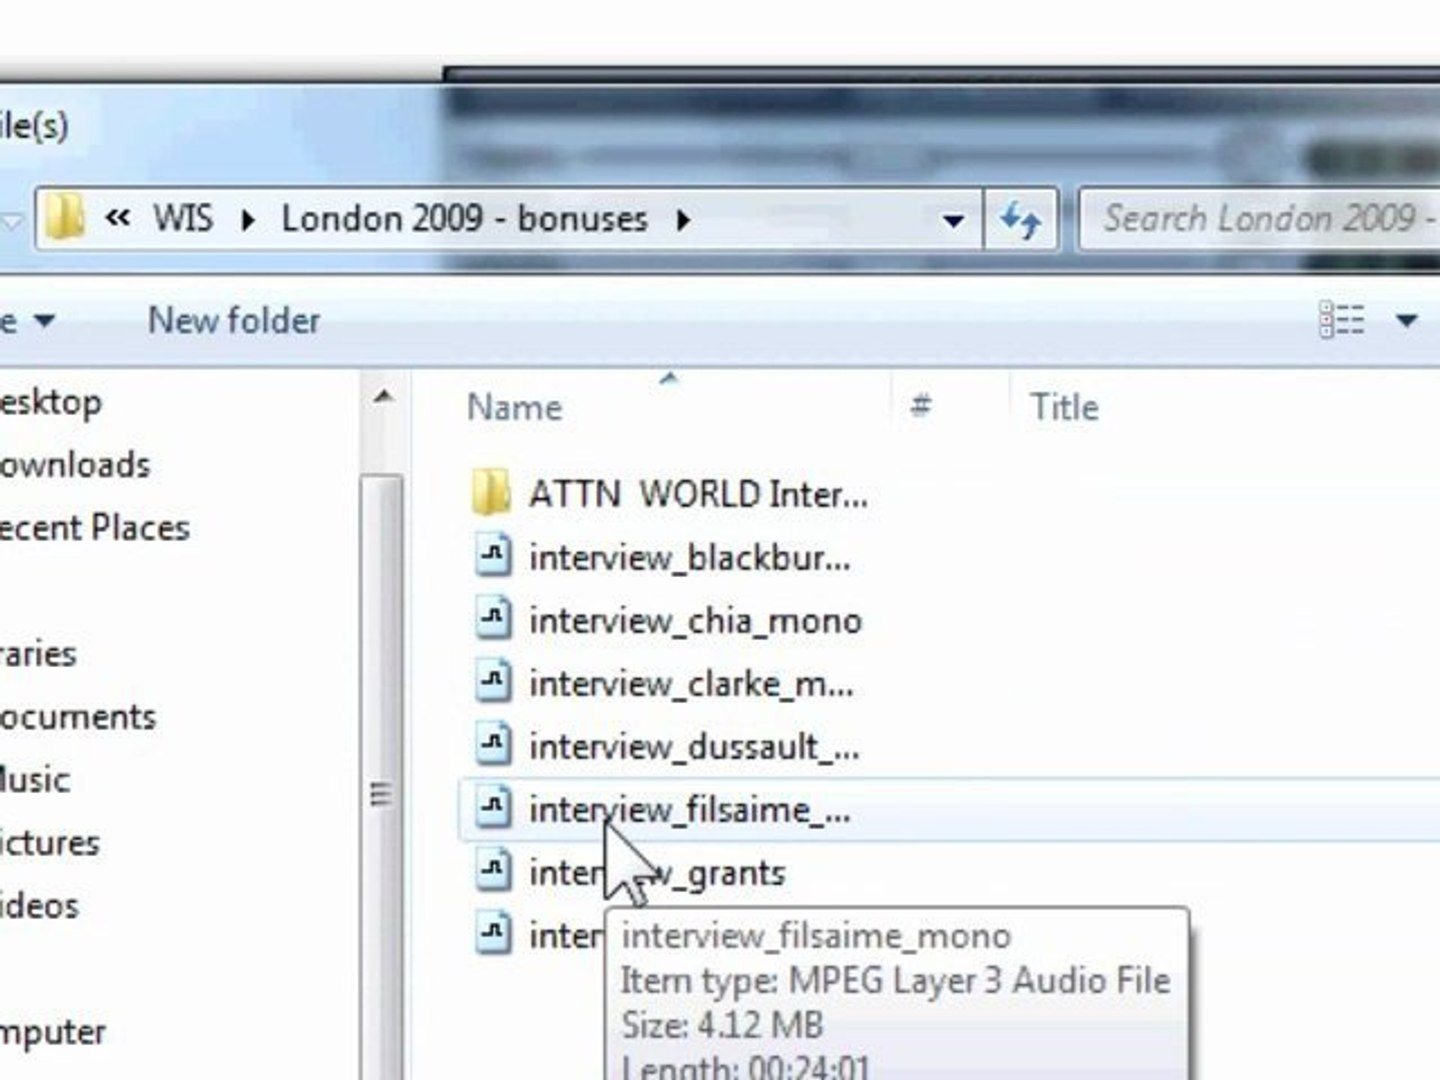Click the refresh button beside the address bar
This screenshot has height=1080, width=1440.
[1021, 219]
